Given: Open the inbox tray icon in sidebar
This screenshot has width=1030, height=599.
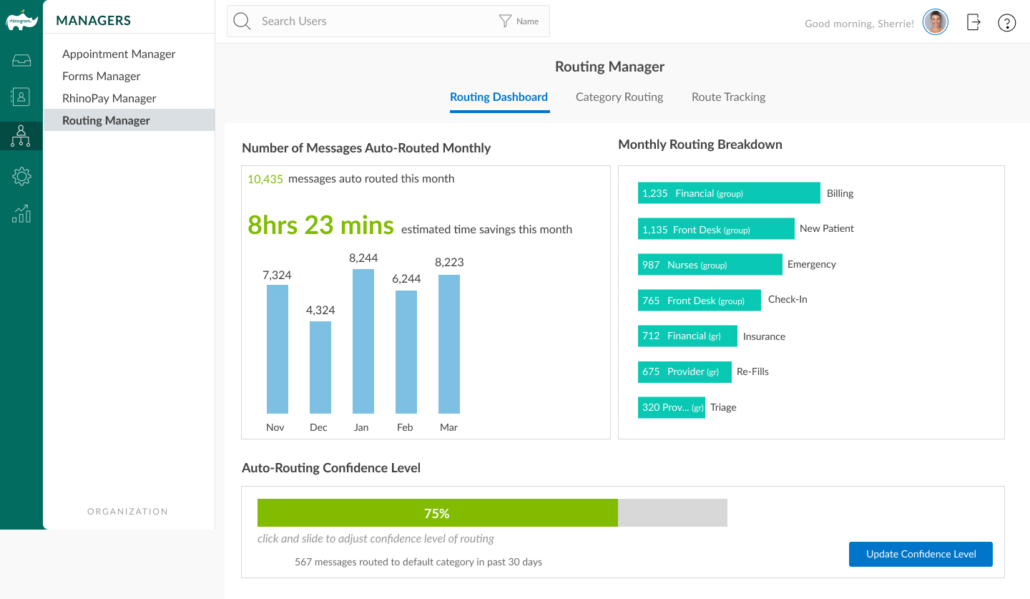Looking at the screenshot, I should [21, 61].
